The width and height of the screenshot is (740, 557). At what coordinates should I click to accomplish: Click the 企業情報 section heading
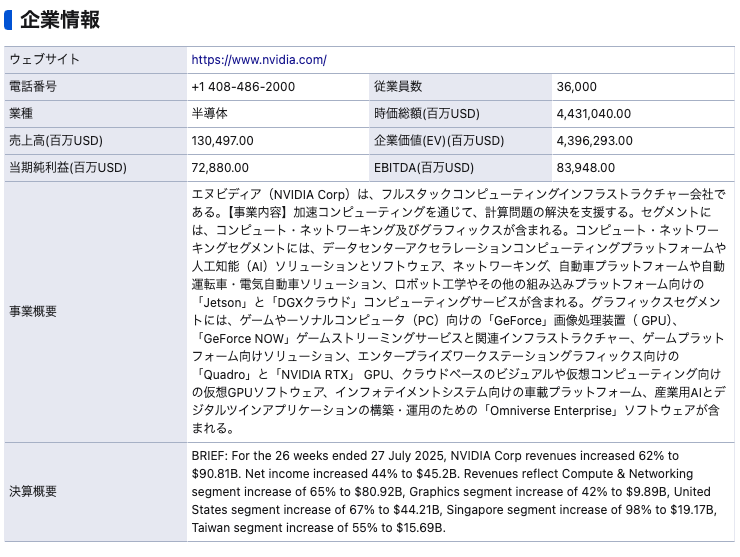(x=60, y=20)
